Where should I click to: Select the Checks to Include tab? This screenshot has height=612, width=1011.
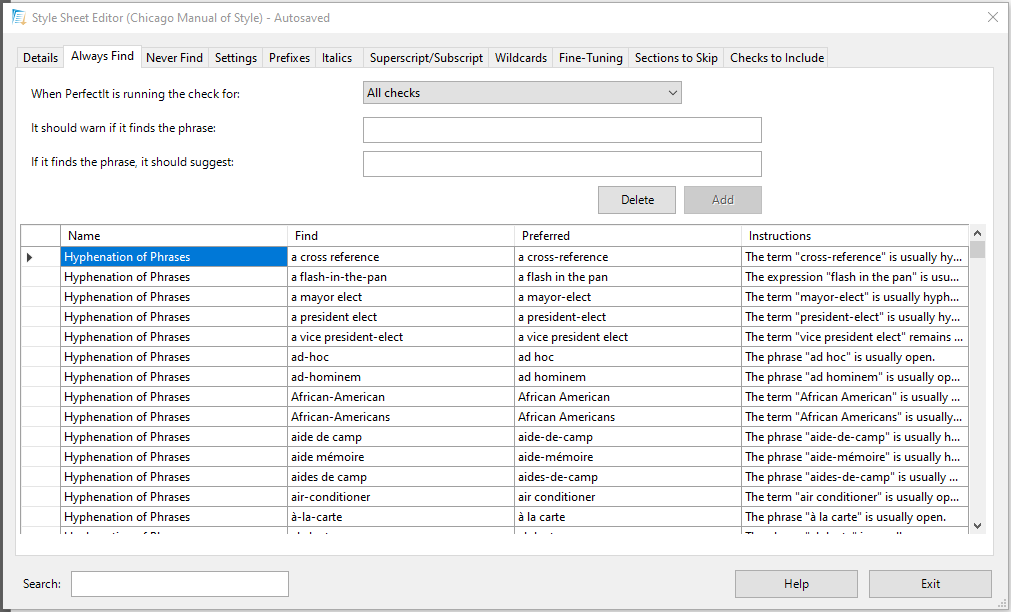pyautogui.click(x=776, y=57)
